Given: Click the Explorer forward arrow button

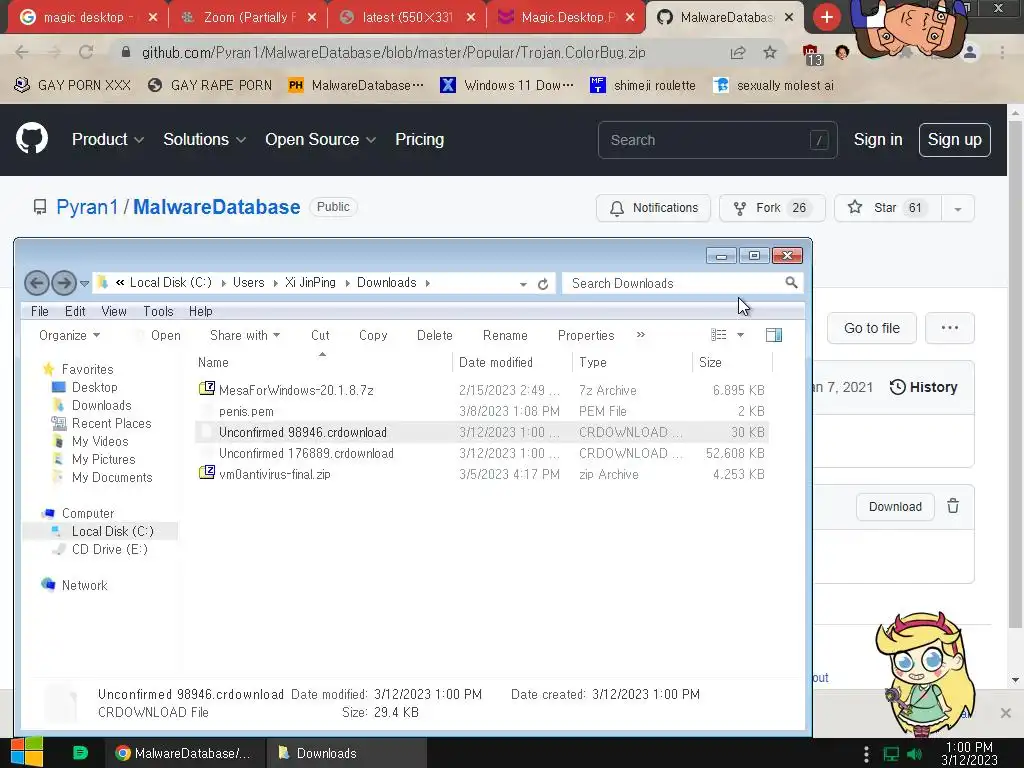Looking at the screenshot, I should 63,283.
